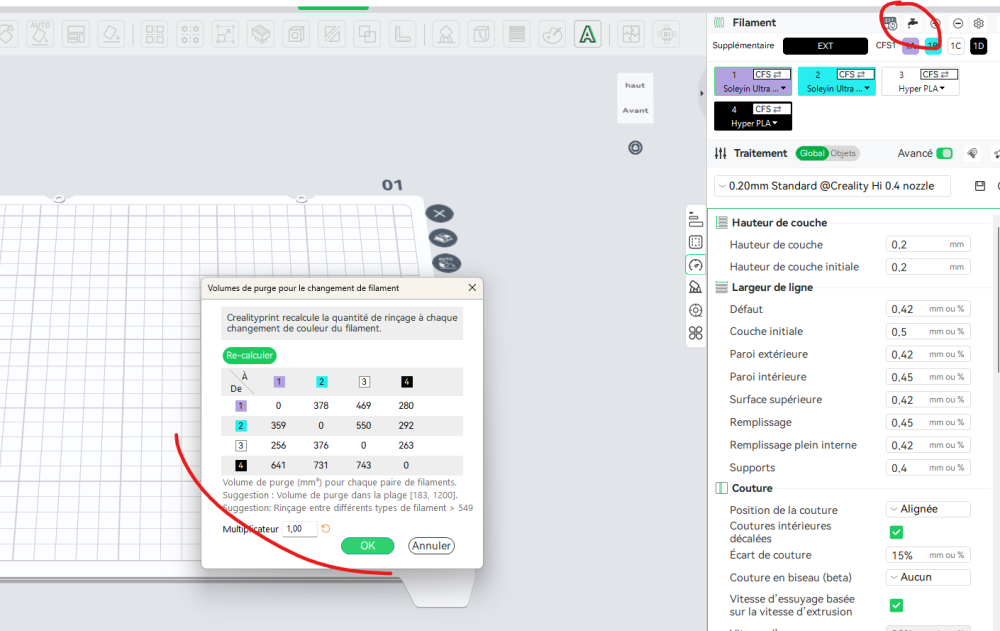Open the support side tab icon
Viewport: 1000px width, 631px height.
tap(696, 288)
